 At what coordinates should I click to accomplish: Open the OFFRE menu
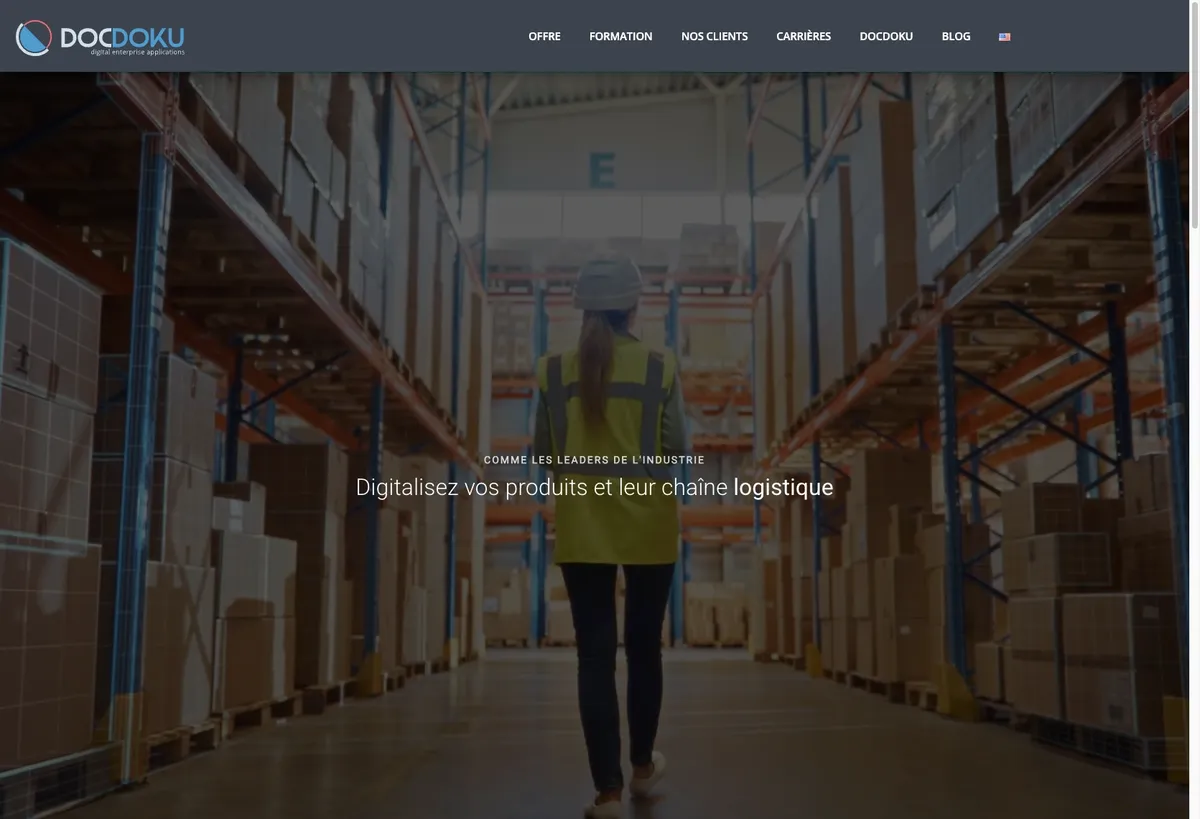coord(544,36)
